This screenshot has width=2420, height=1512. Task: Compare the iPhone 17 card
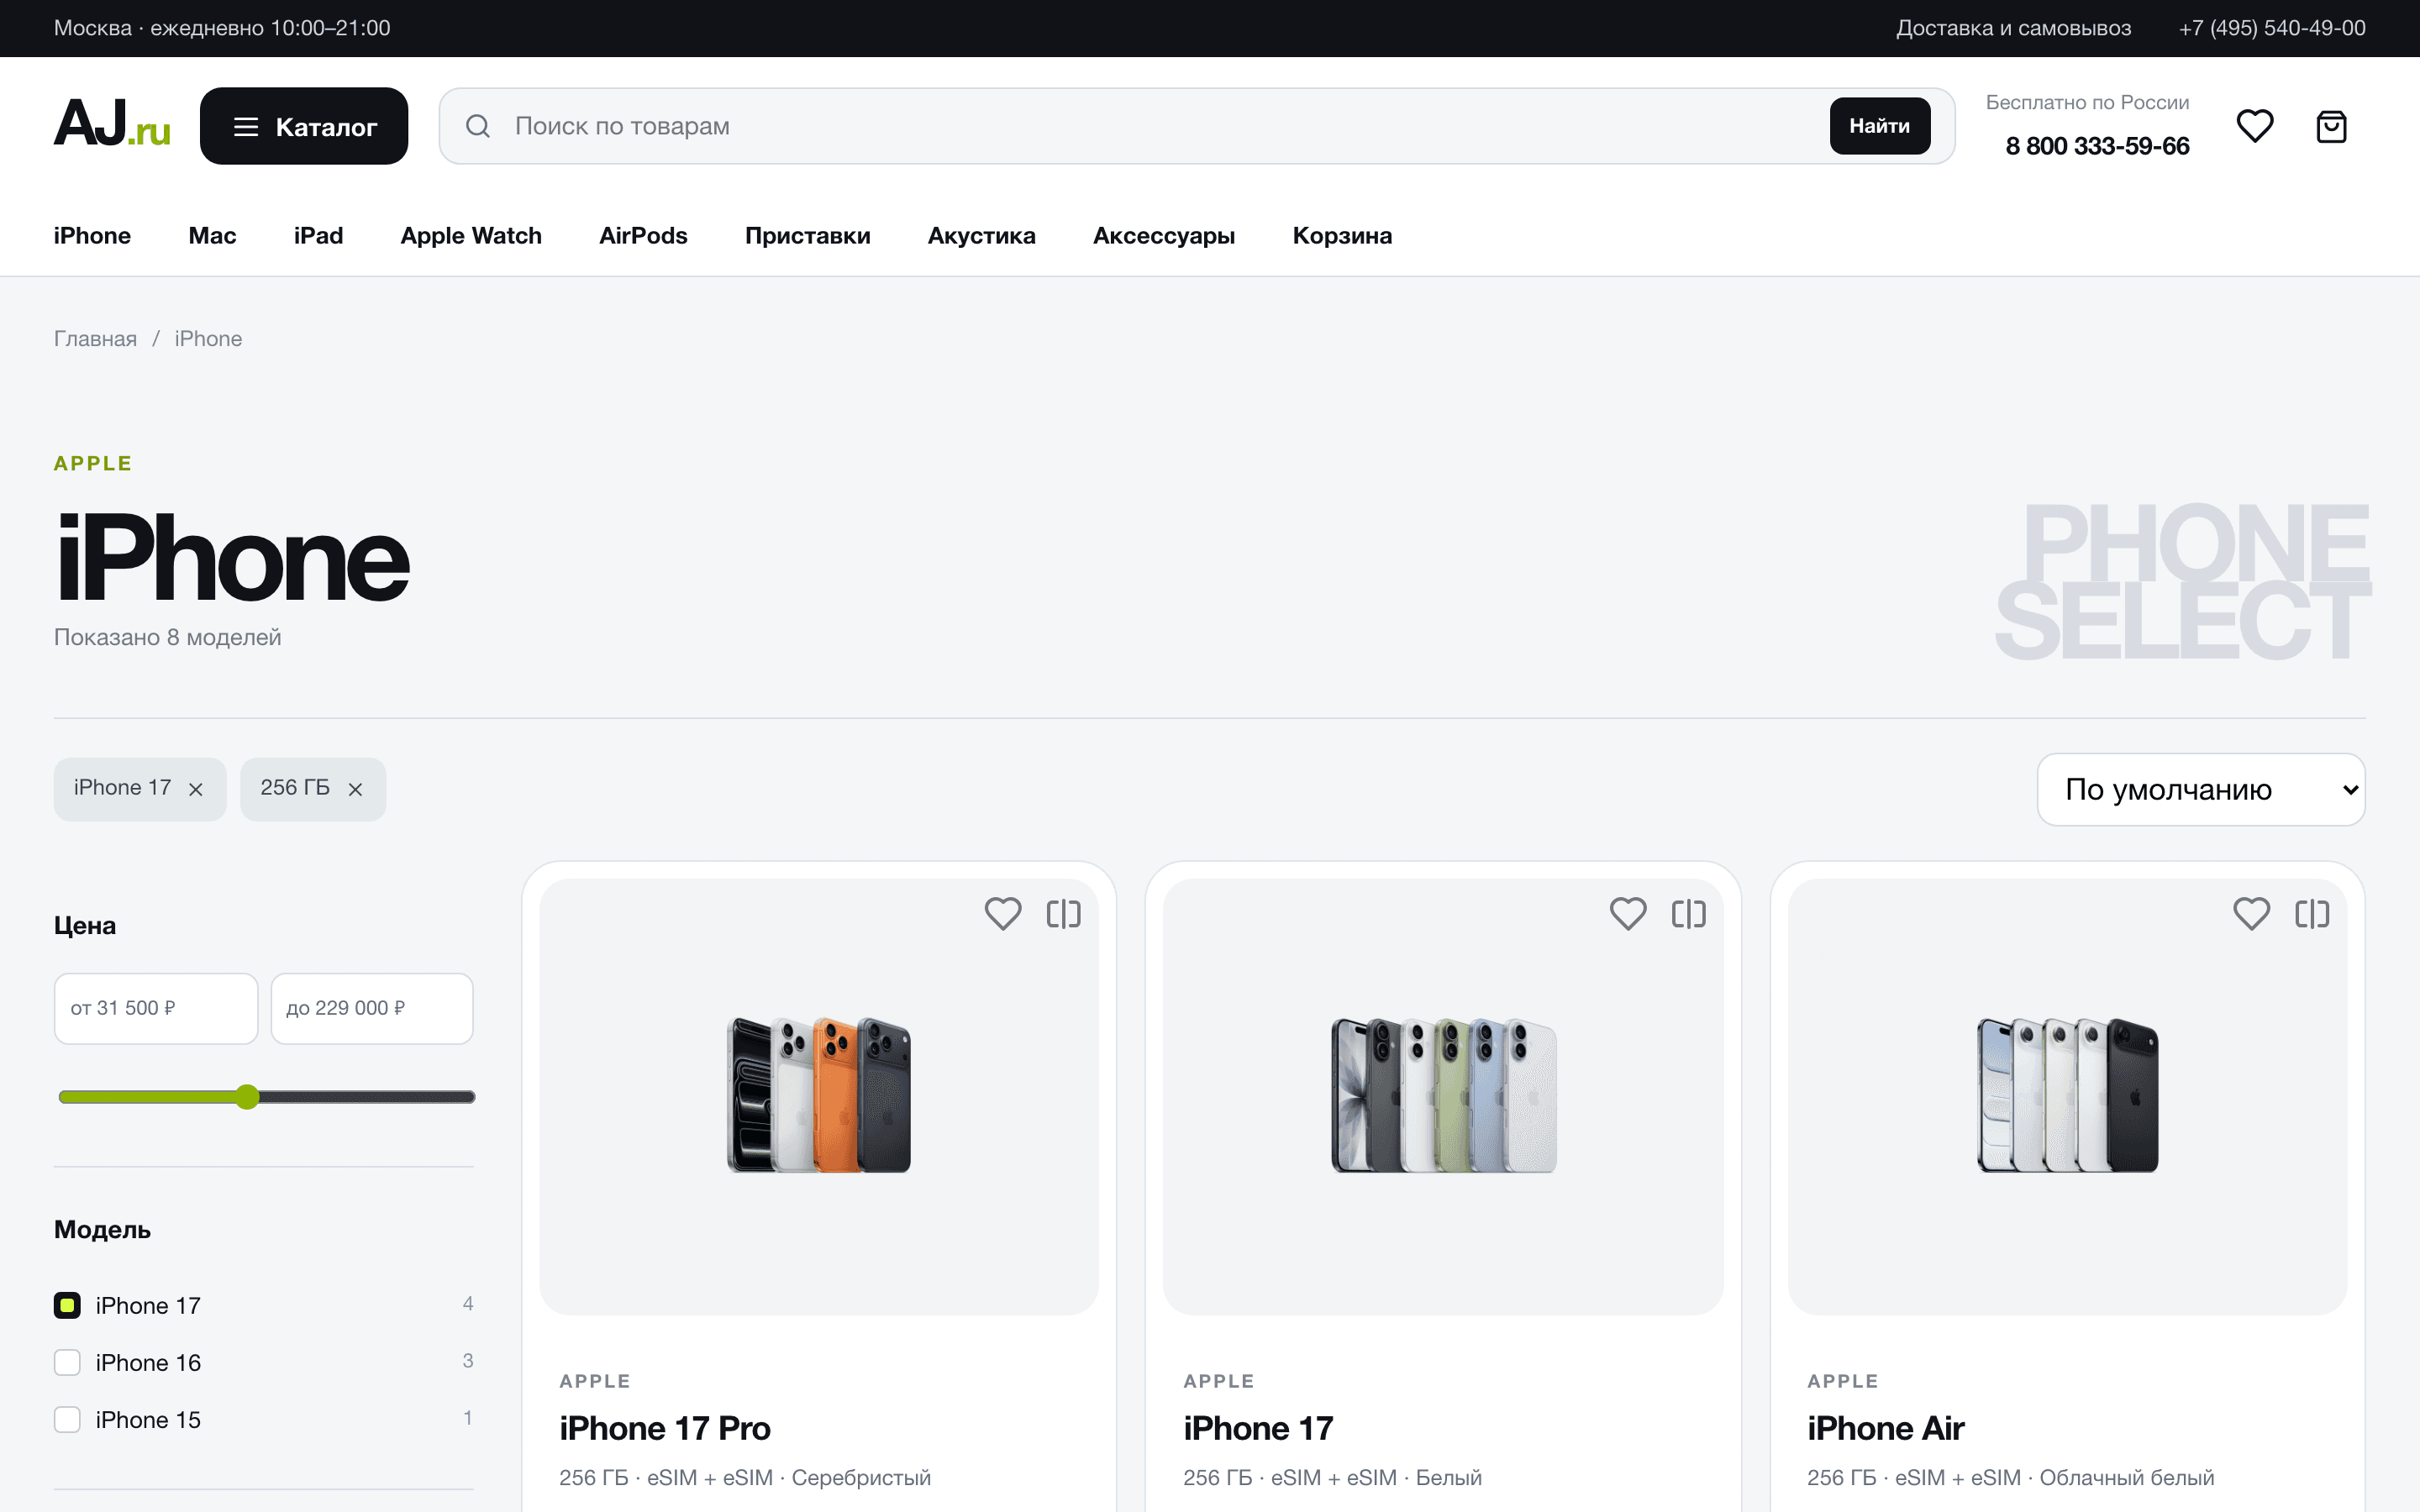click(1689, 913)
